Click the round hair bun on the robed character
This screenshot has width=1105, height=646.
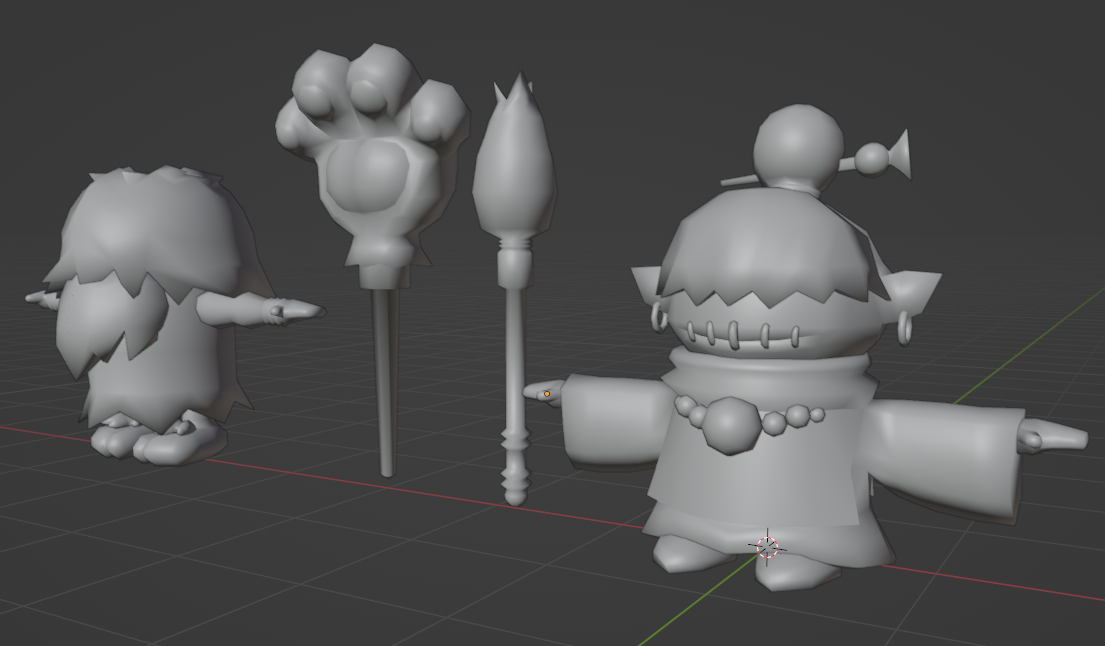[796, 148]
